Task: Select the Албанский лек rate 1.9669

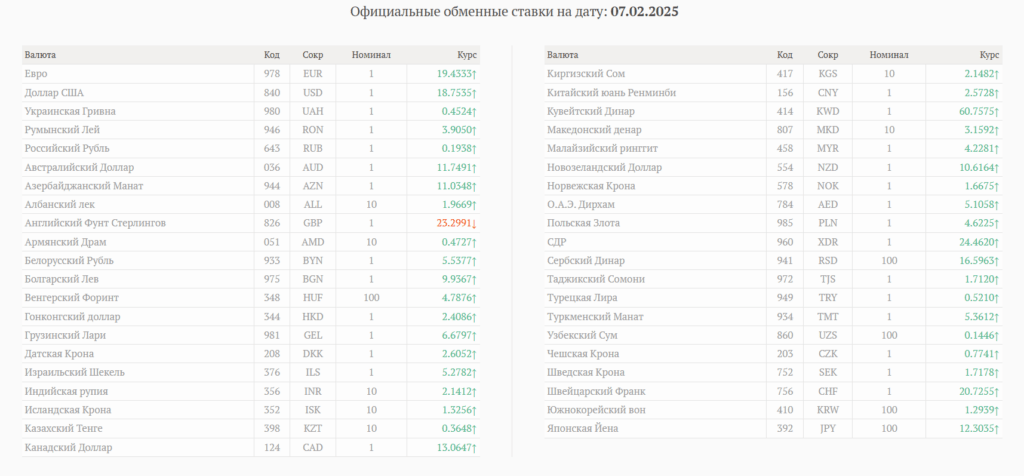Action: click(460, 204)
